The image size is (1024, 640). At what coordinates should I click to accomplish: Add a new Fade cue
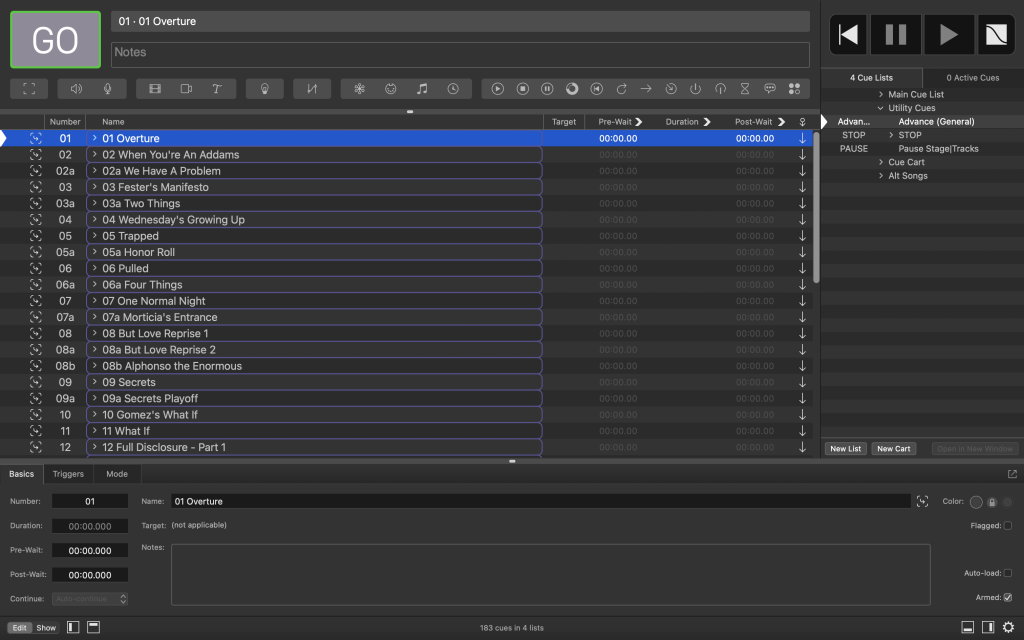312,89
